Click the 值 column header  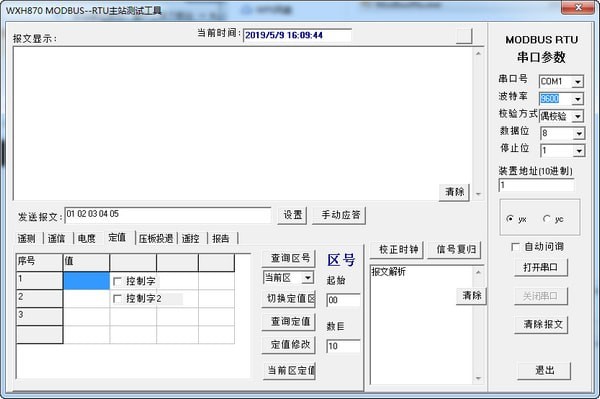86,262
